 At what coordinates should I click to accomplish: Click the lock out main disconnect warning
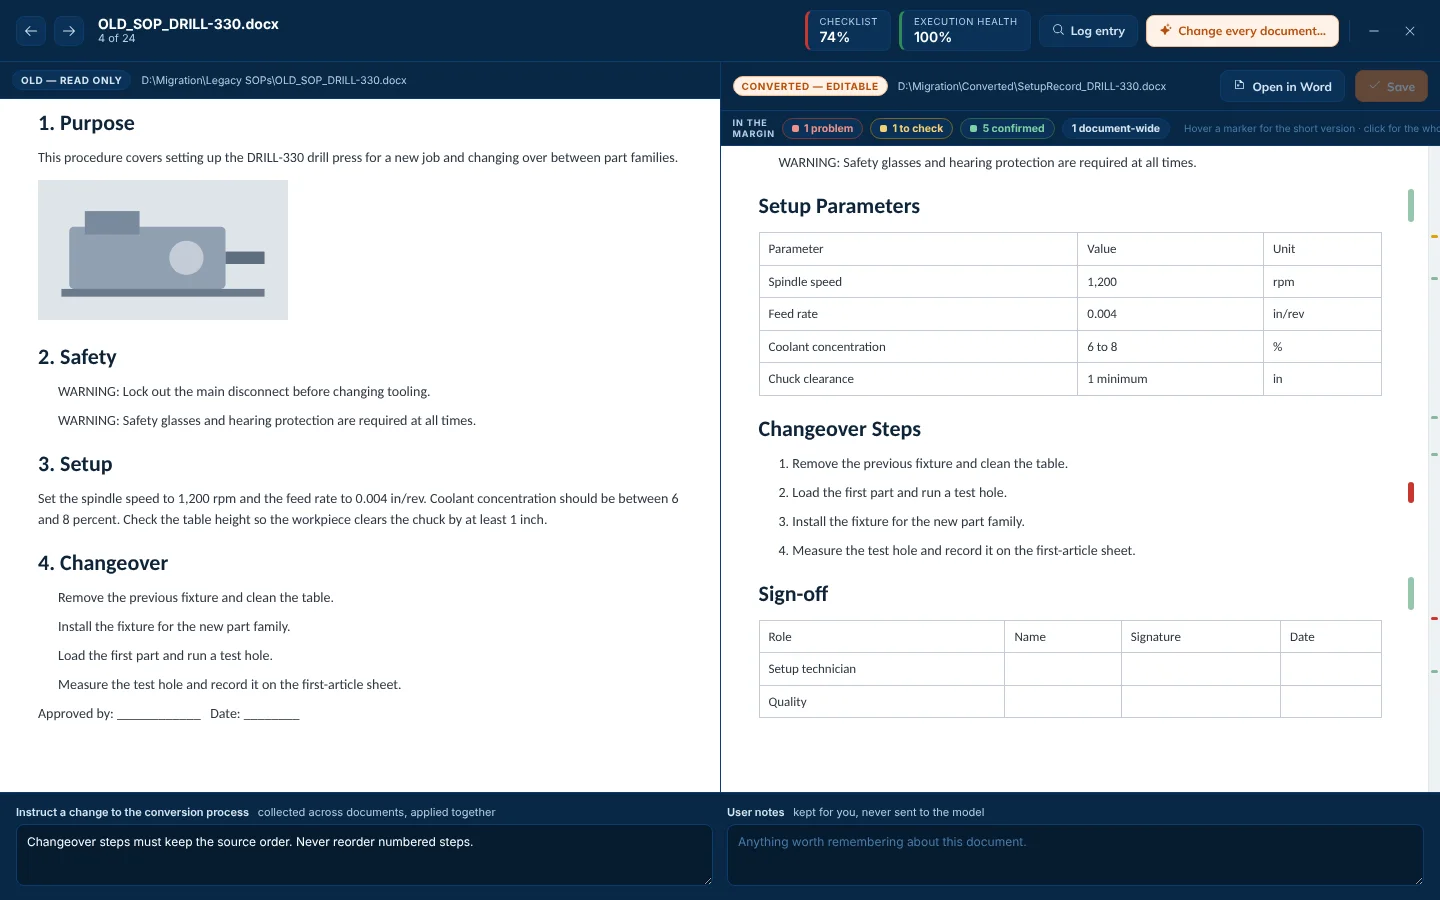(x=244, y=392)
